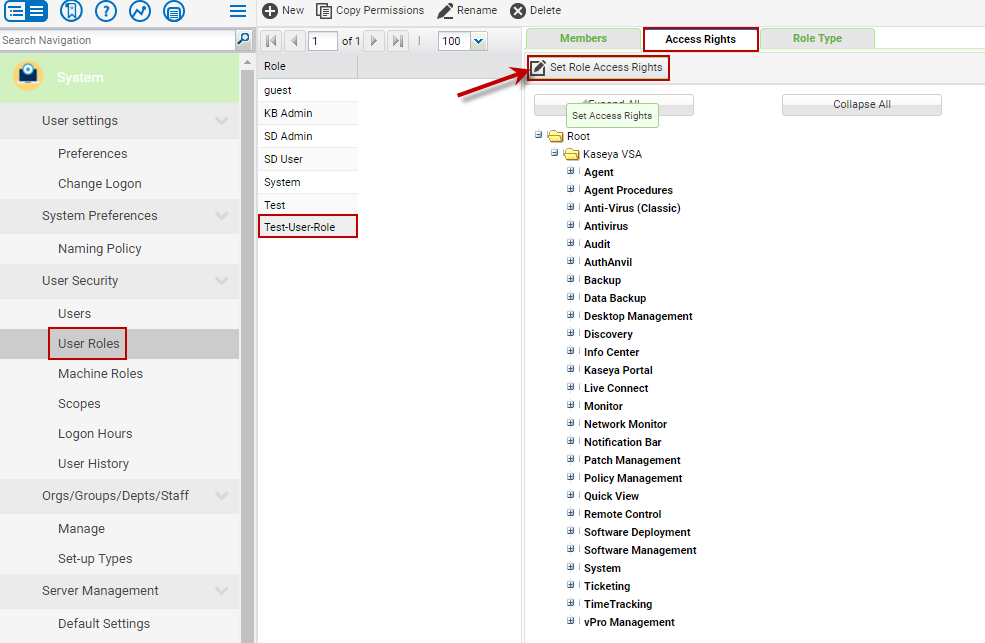Open Machine Roles in navigation
The image size is (985, 643).
coord(101,374)
